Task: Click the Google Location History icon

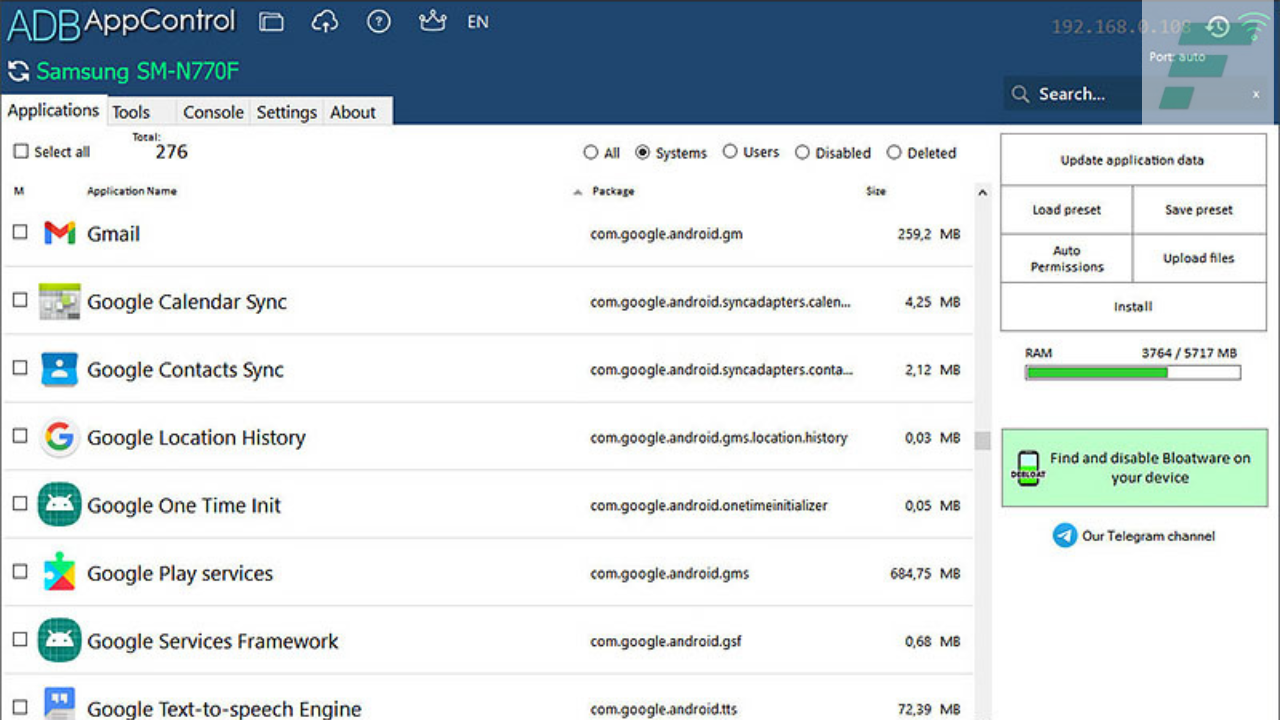Action: (x=60, y=437)
